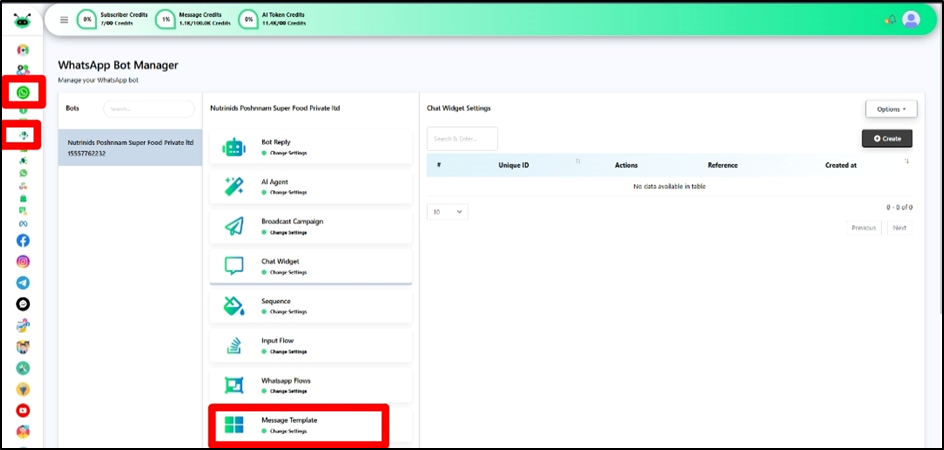Click the Subscriber Credits progress circle
The height and width of the screenshot is (450, 944).
tap(87, 19)
